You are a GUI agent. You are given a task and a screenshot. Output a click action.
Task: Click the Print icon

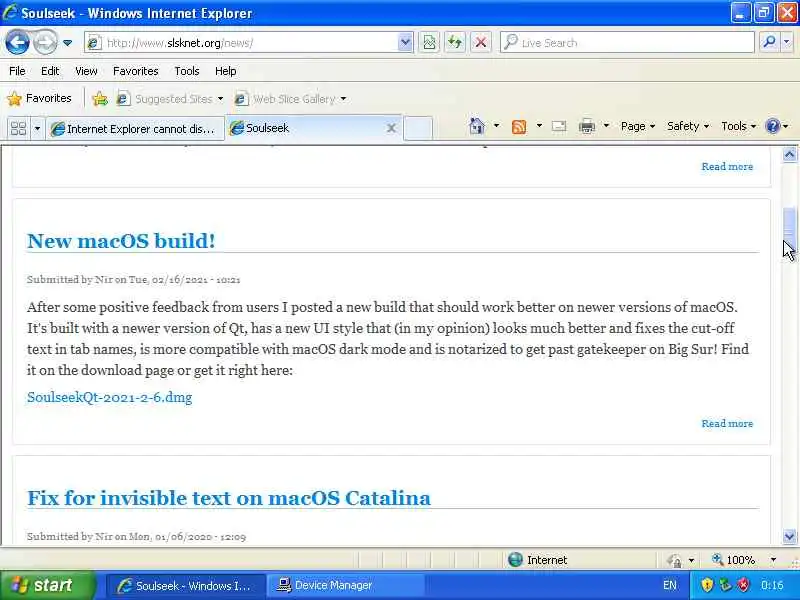click(x=587, y=126)
